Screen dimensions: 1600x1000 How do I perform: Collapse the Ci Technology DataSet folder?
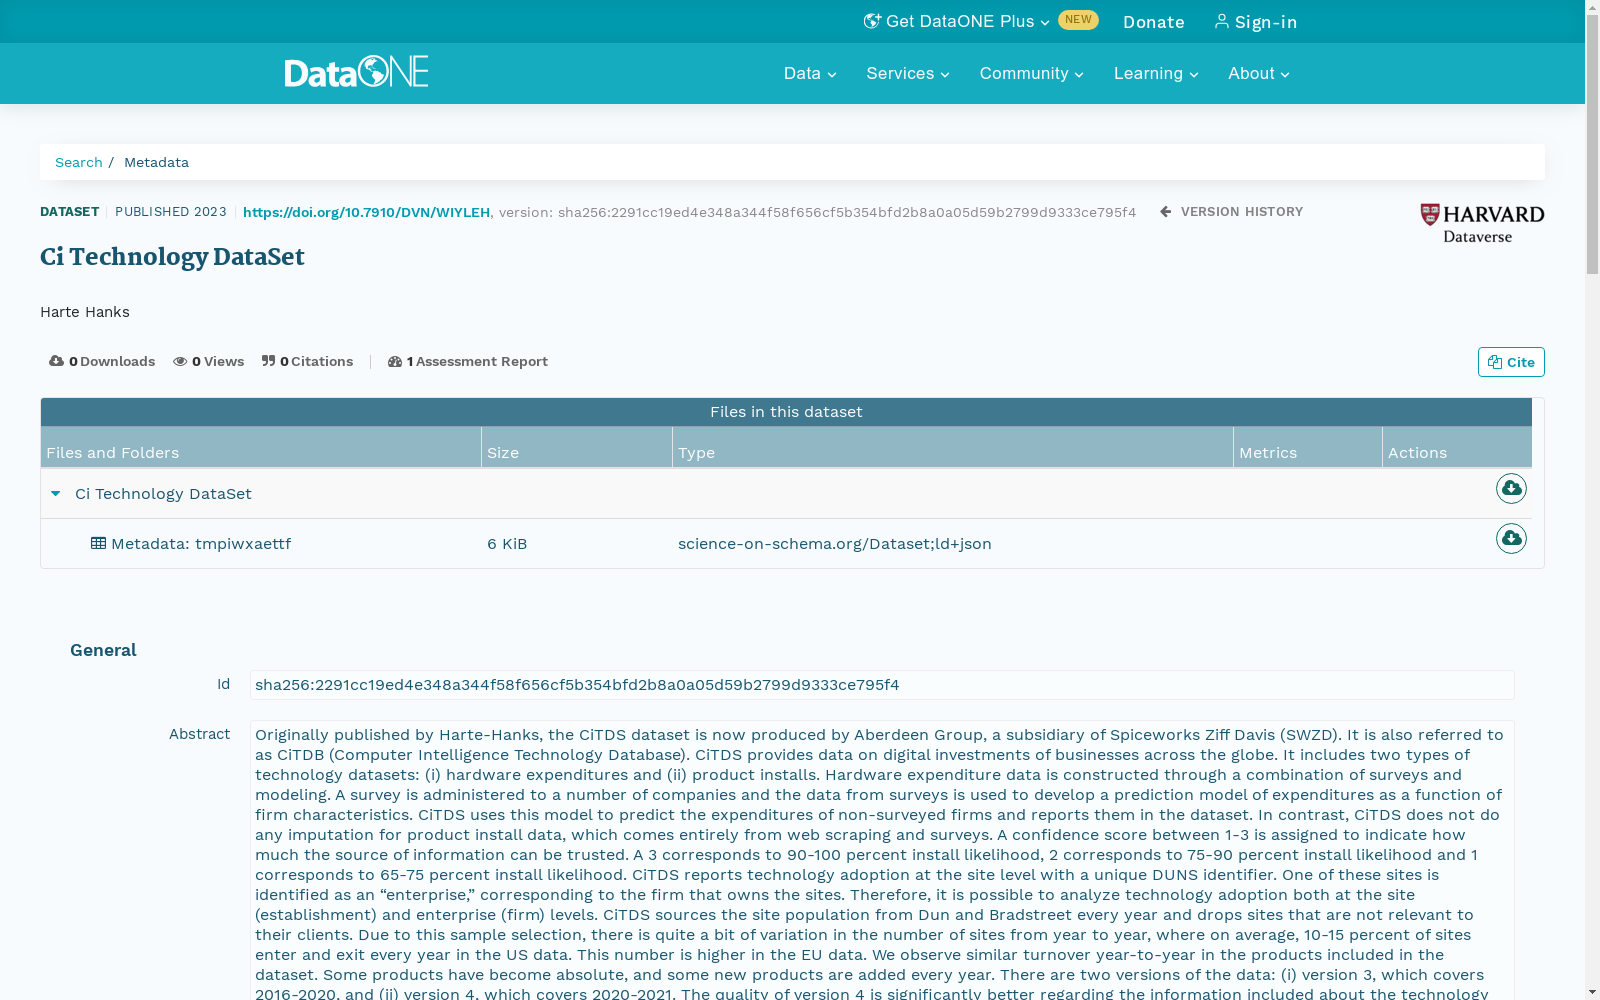56,493
